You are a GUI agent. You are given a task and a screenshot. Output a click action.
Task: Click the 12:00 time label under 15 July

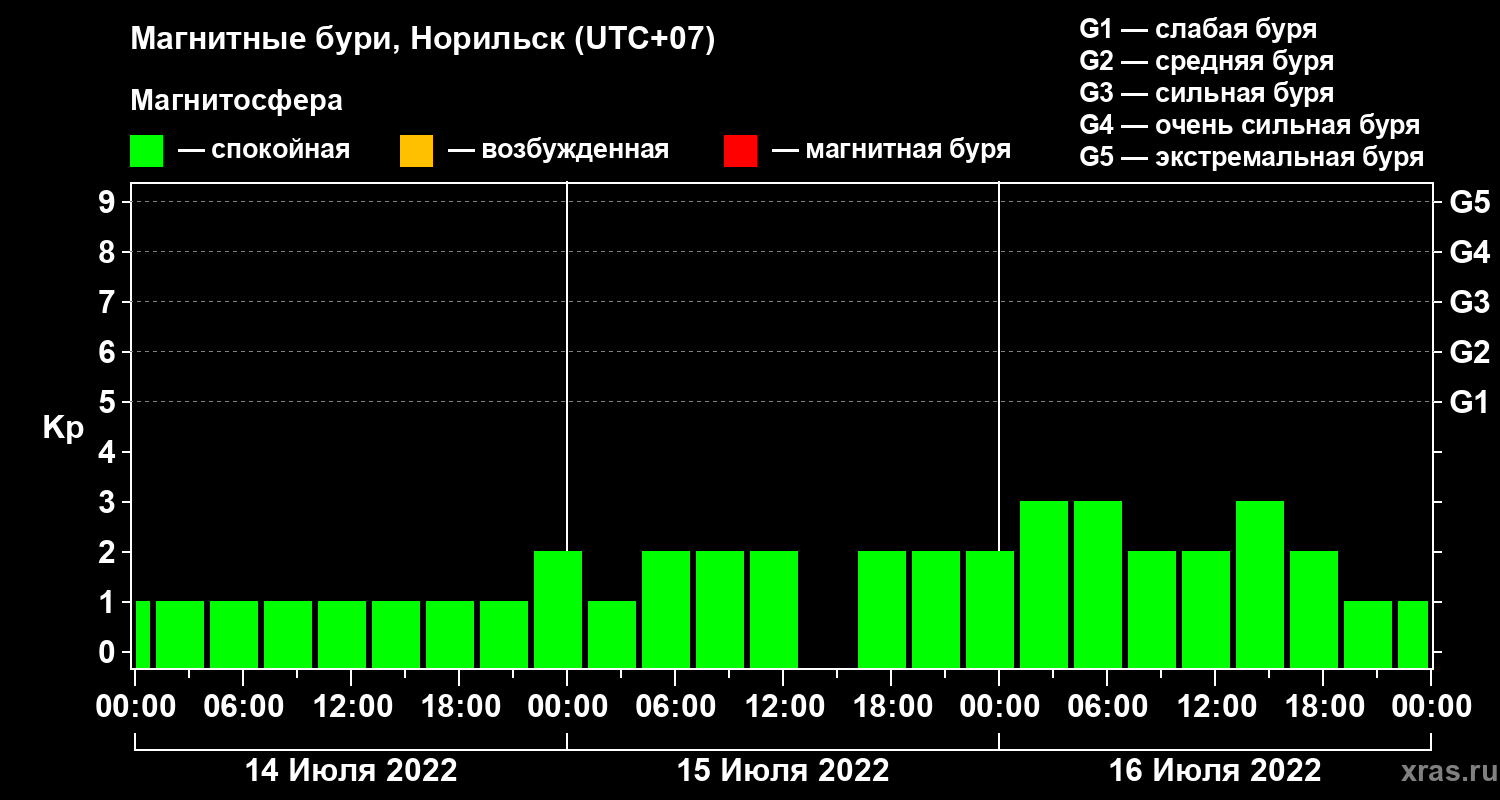tap(783, 706)
